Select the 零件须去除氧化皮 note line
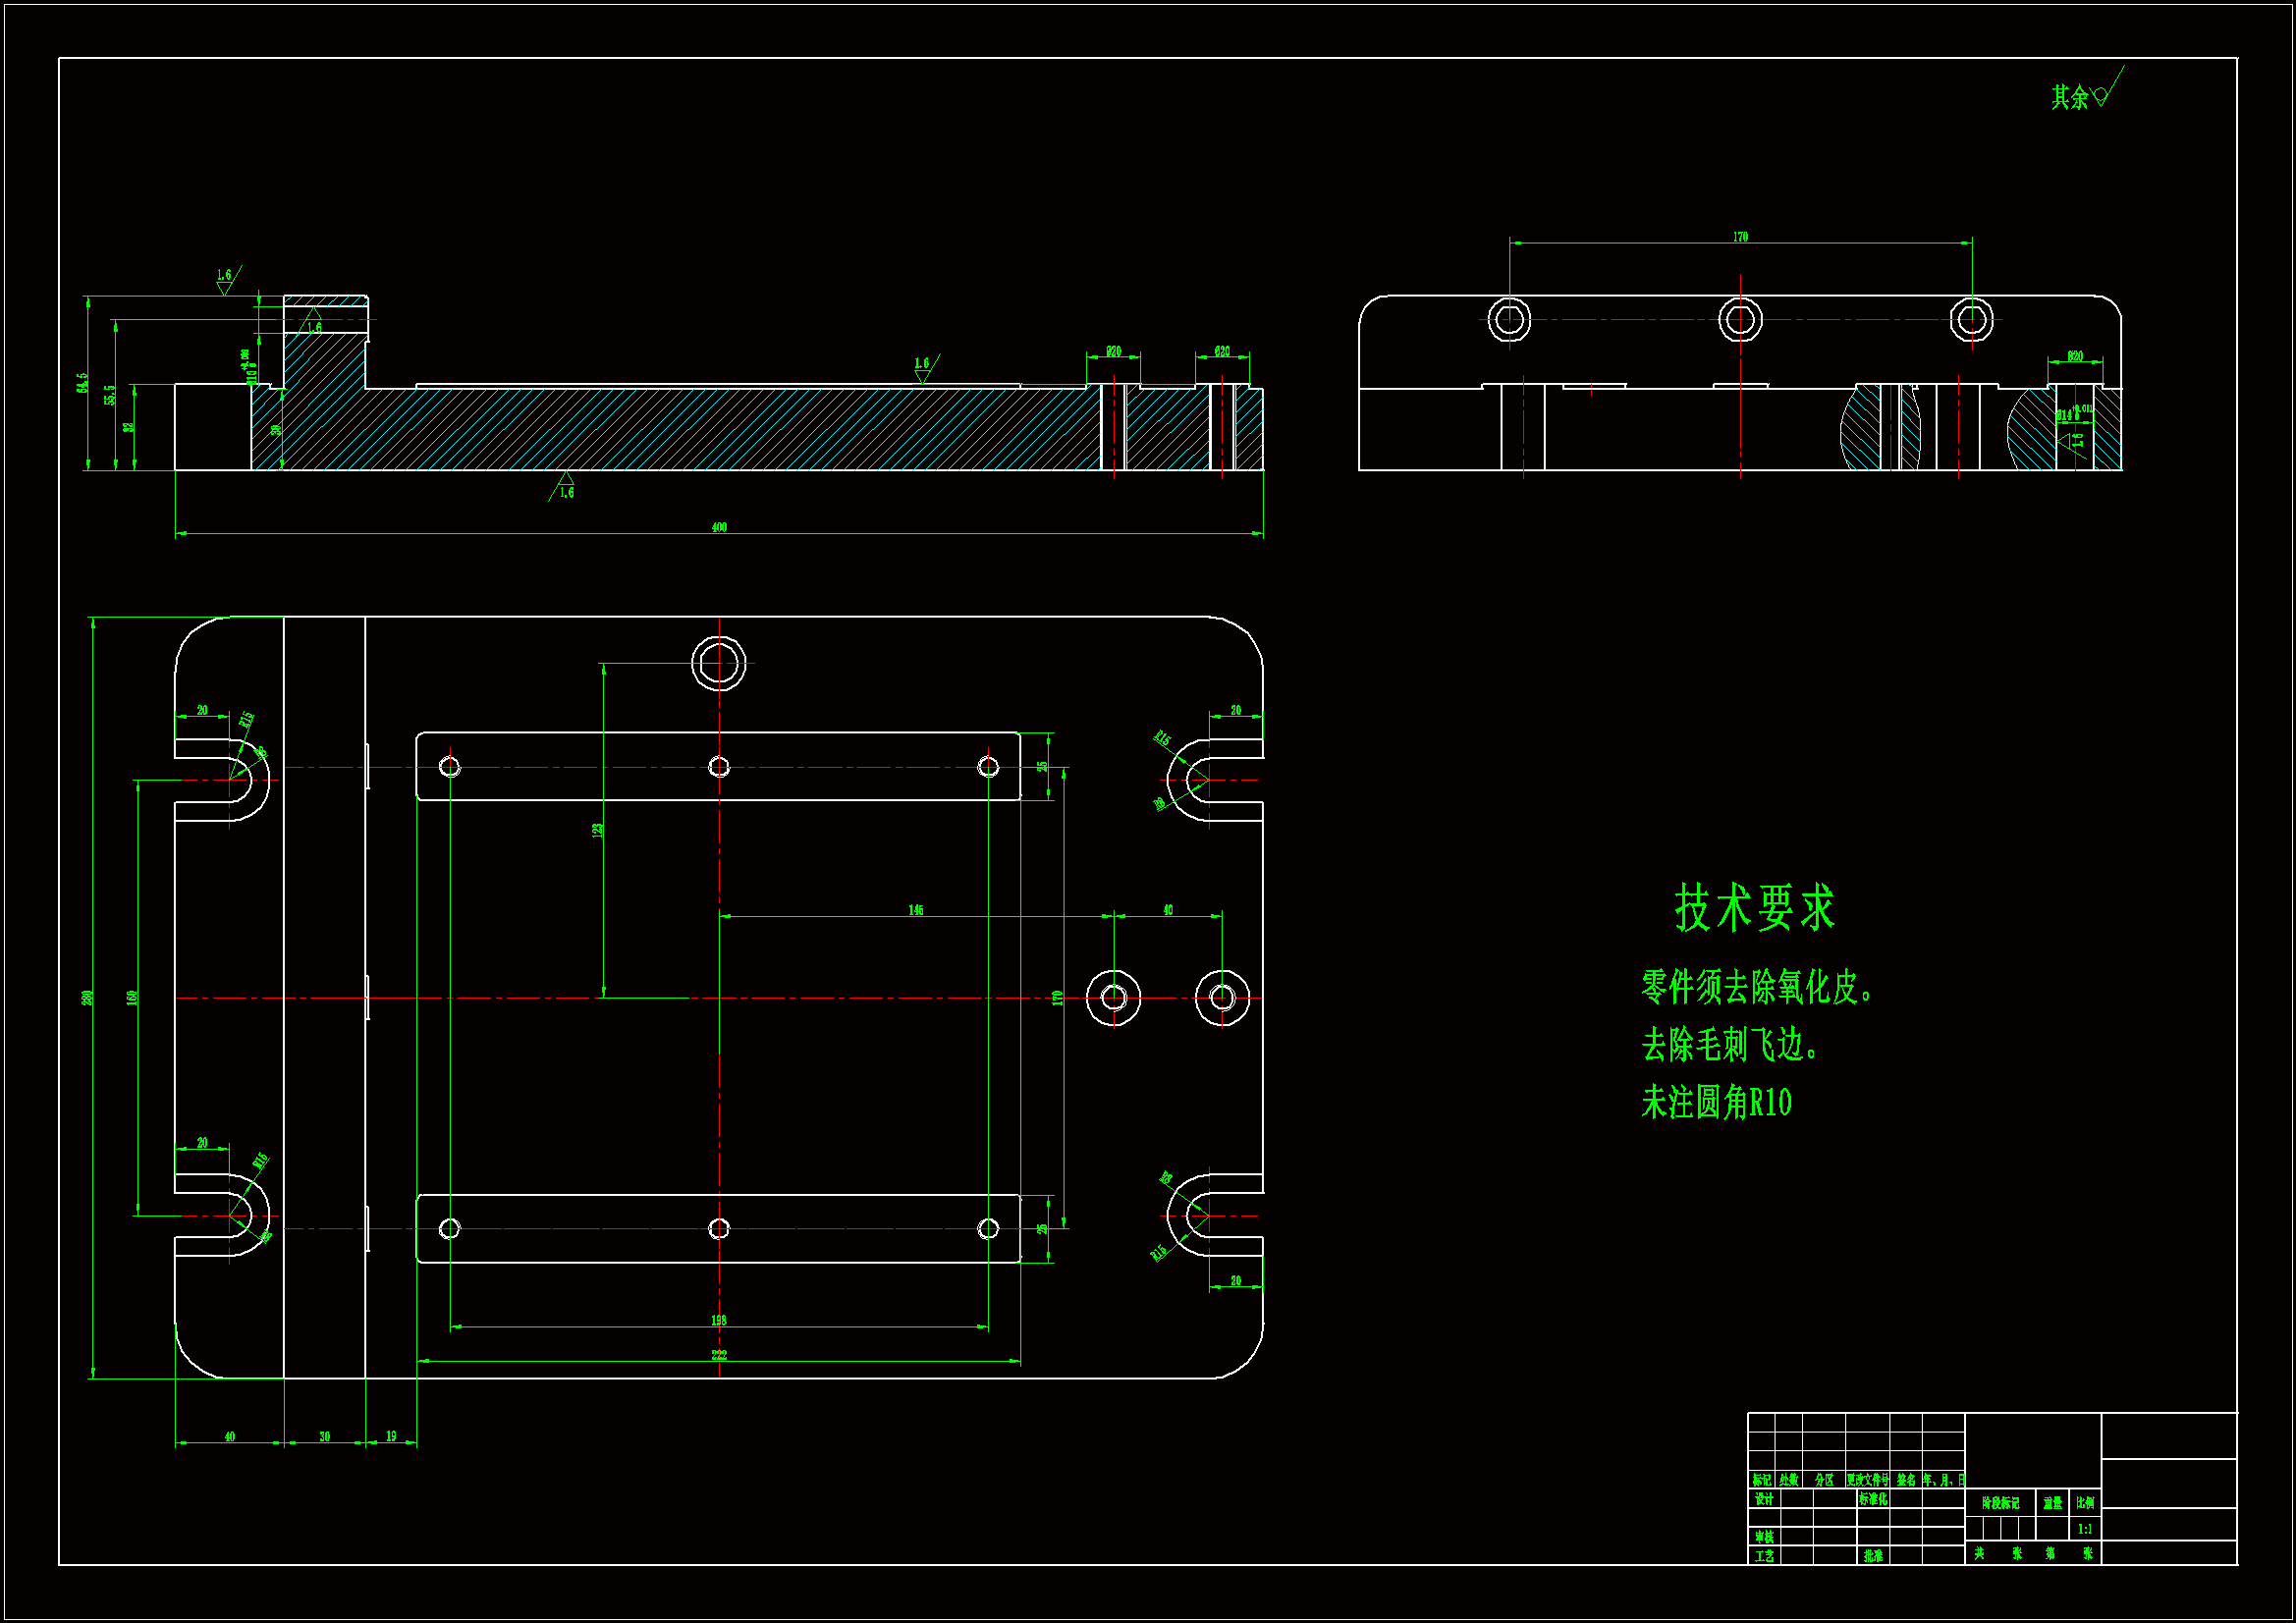2296x1623 pixels. coord(1756,988)
